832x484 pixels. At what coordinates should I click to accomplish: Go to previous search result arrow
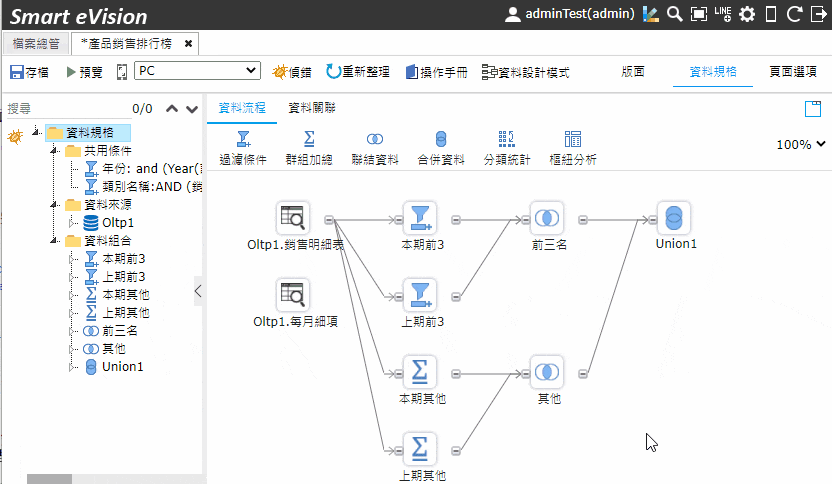tap(172, 109)
